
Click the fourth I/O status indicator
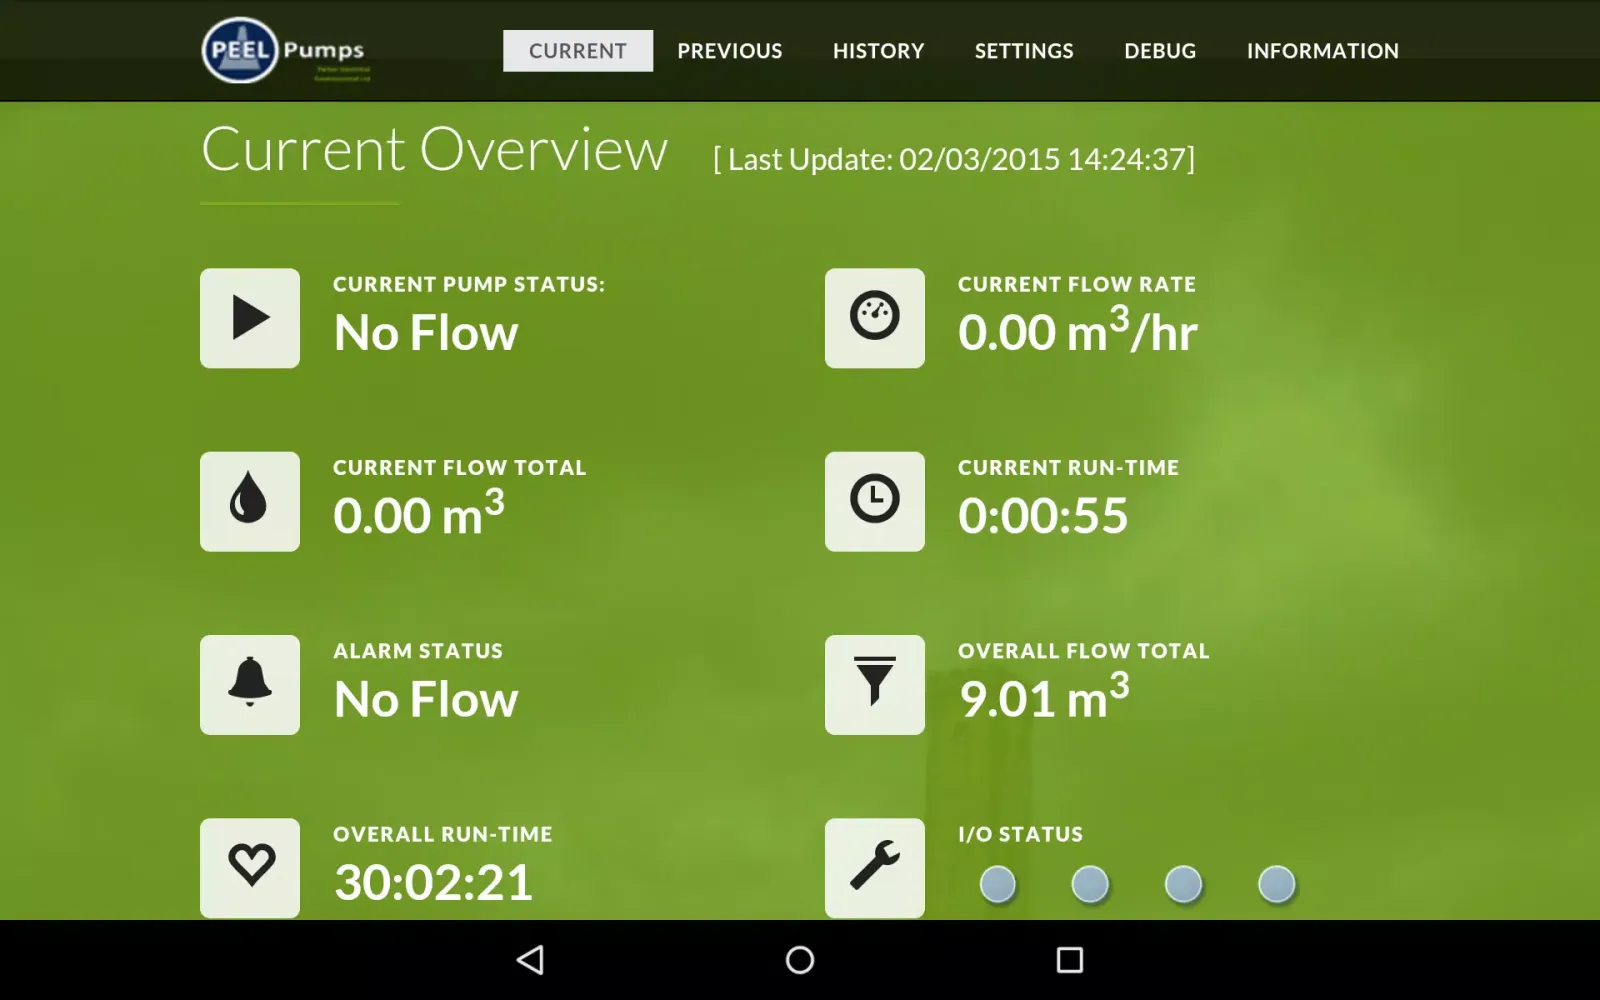1276,884
